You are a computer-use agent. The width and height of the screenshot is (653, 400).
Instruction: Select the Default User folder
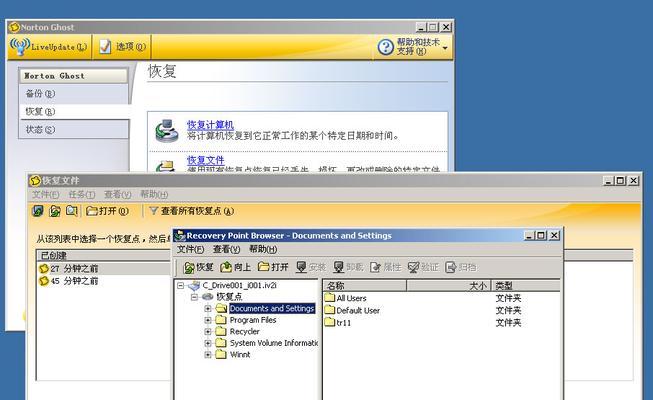tap(352, 310)
